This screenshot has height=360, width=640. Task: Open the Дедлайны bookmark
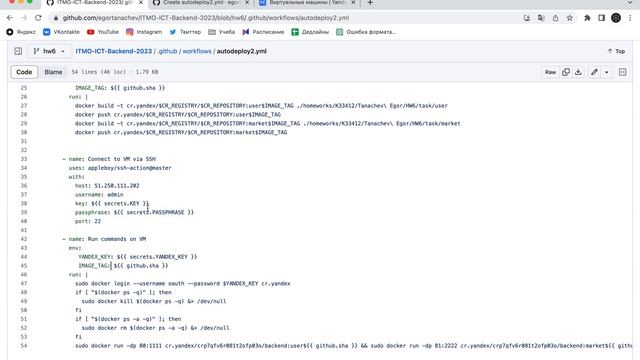click(310, 32)
